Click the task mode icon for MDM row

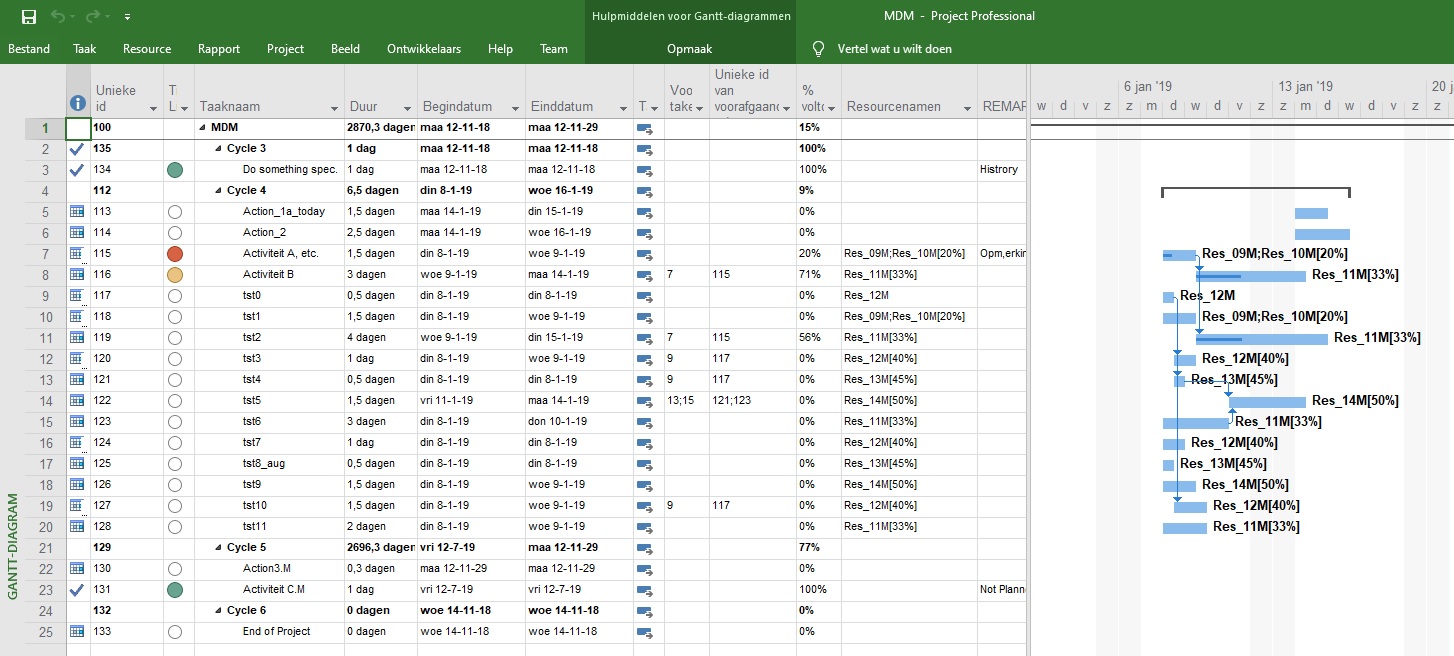(644, 128)
